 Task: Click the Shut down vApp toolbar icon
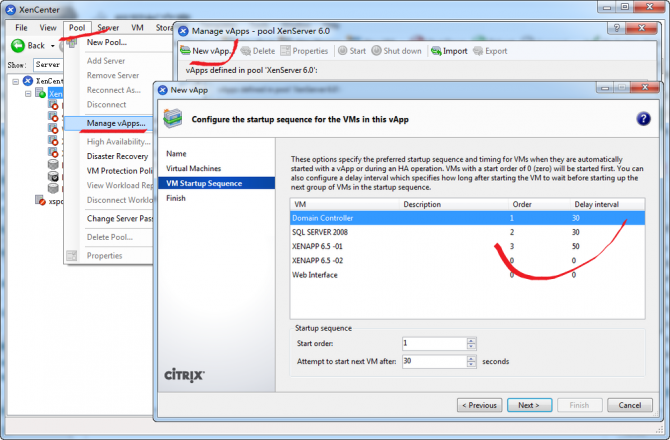point(376,51)
